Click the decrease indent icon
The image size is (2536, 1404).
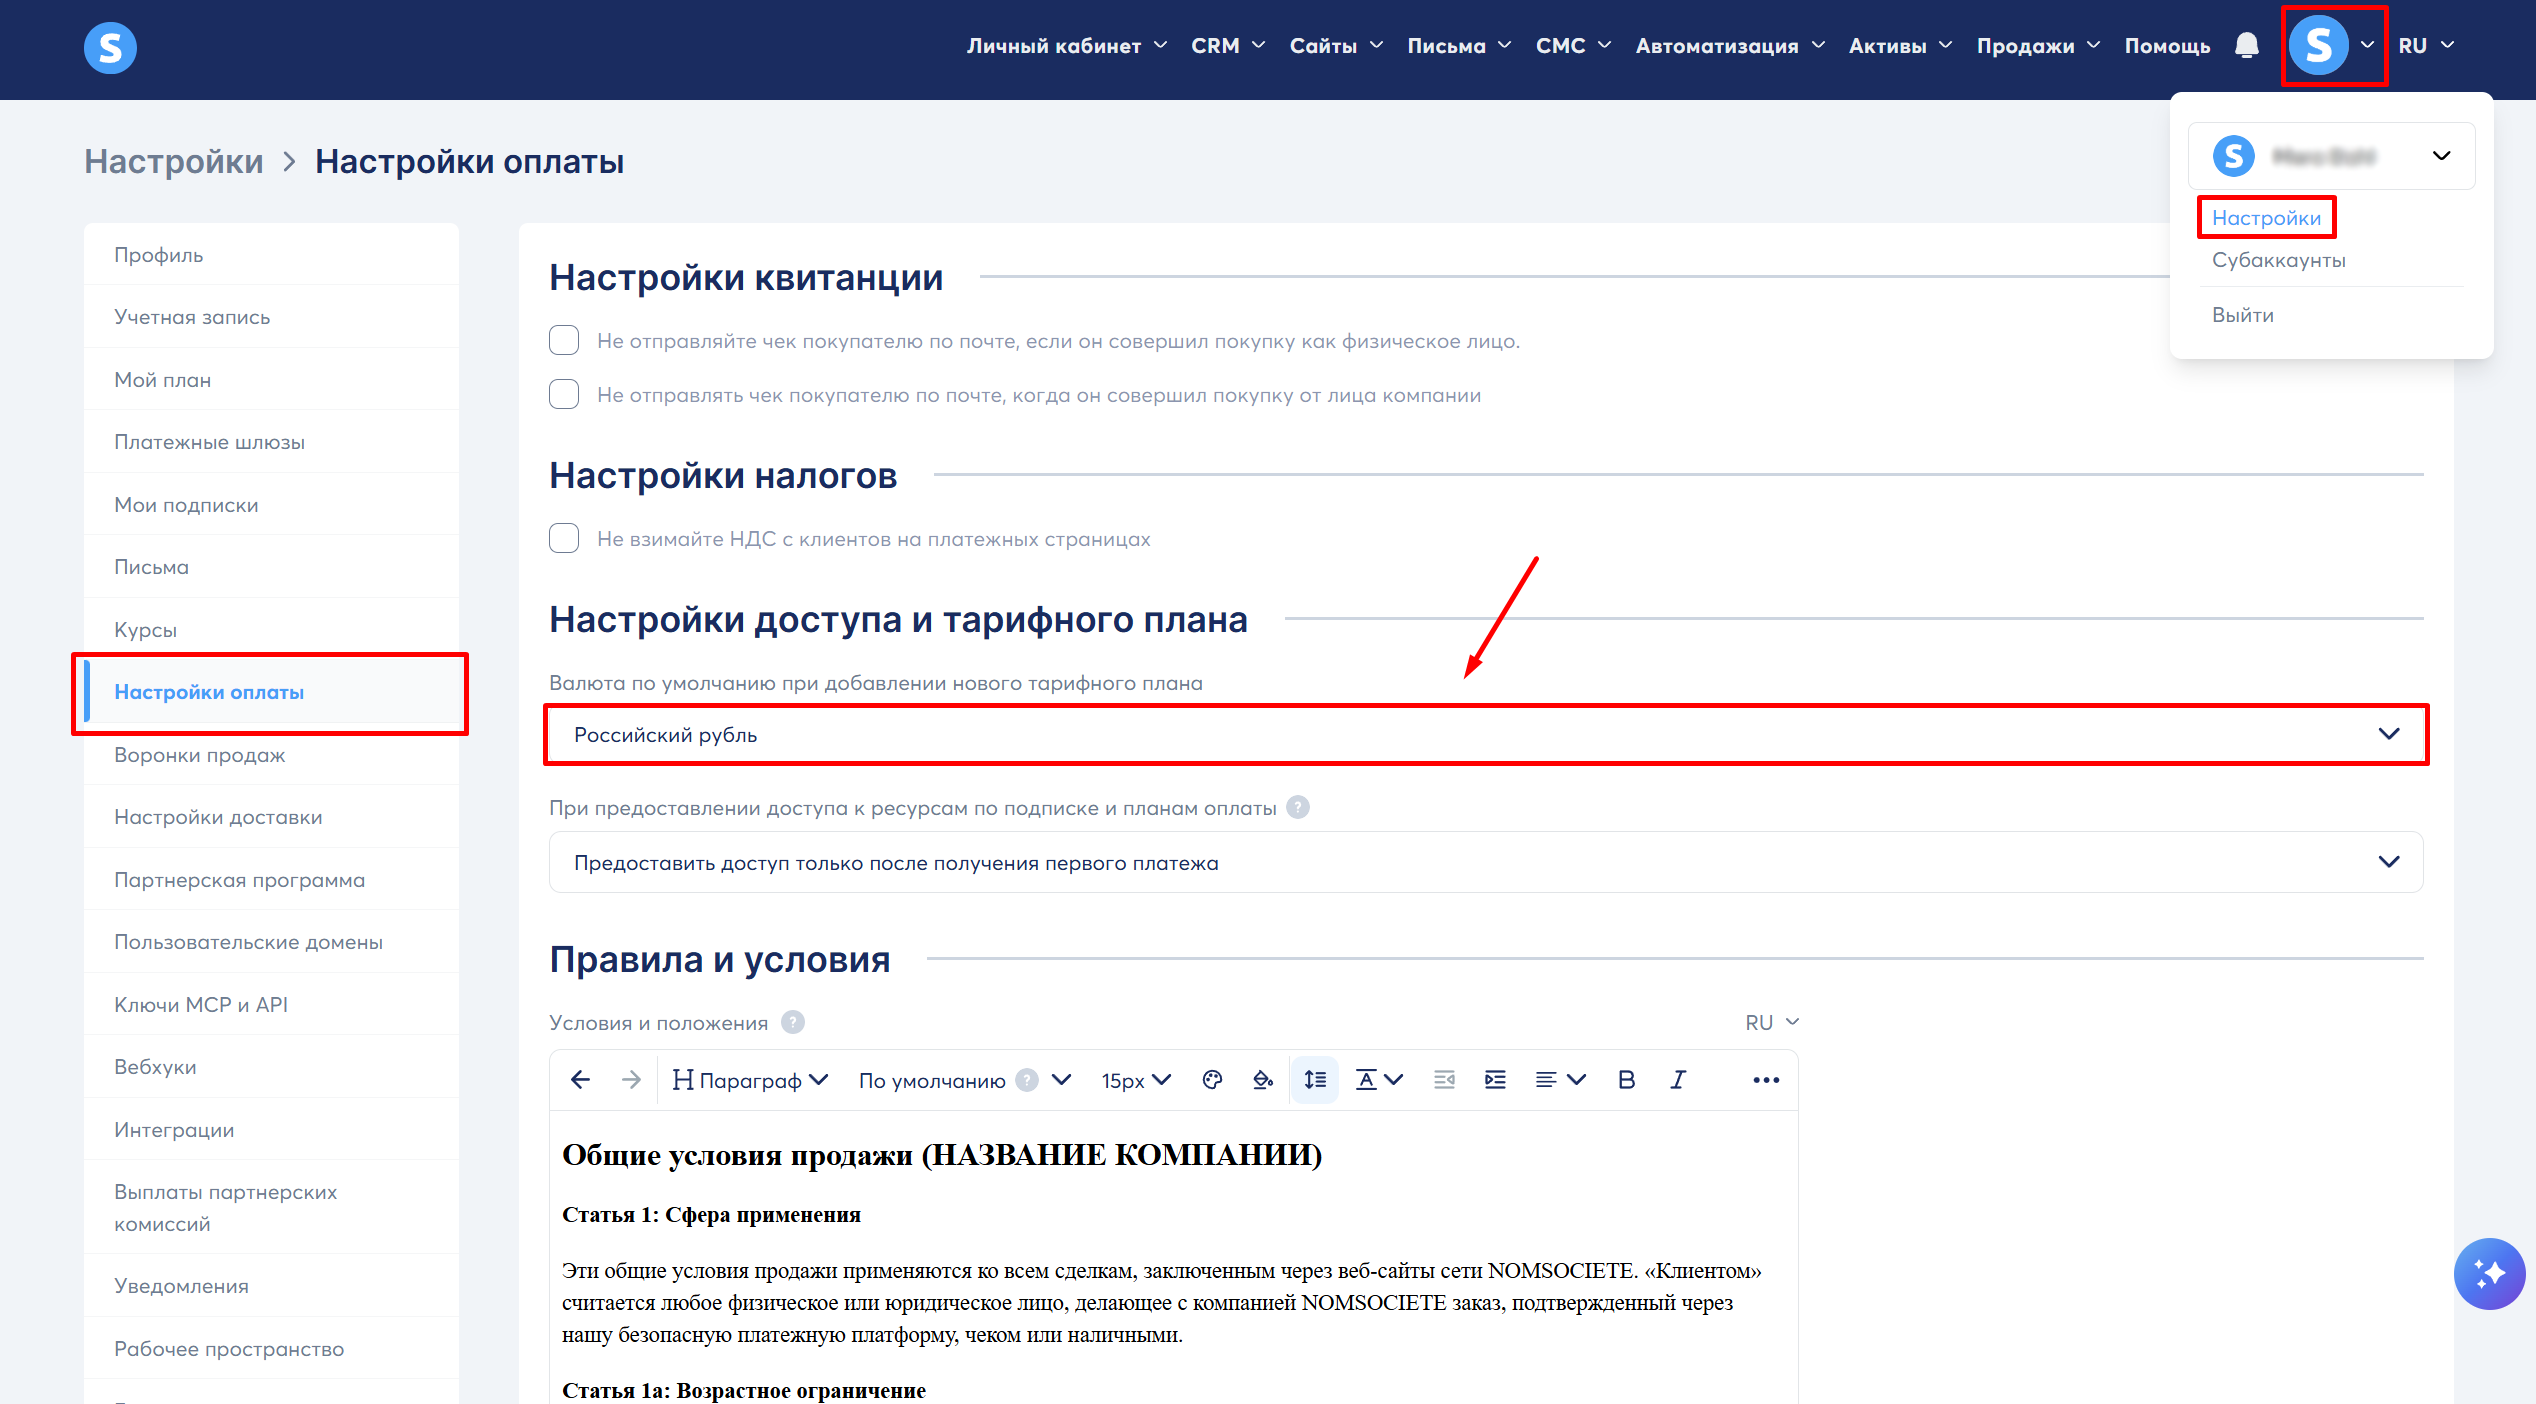coord(1444,1080)
